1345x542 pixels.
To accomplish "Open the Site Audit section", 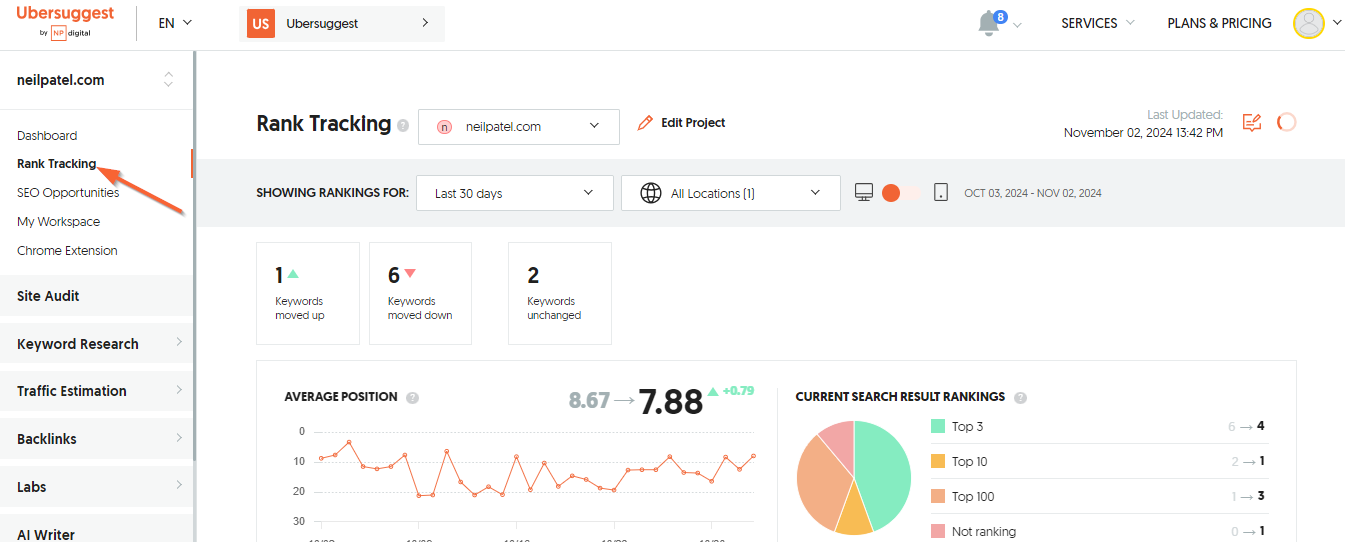I will [x=96, y=296].
